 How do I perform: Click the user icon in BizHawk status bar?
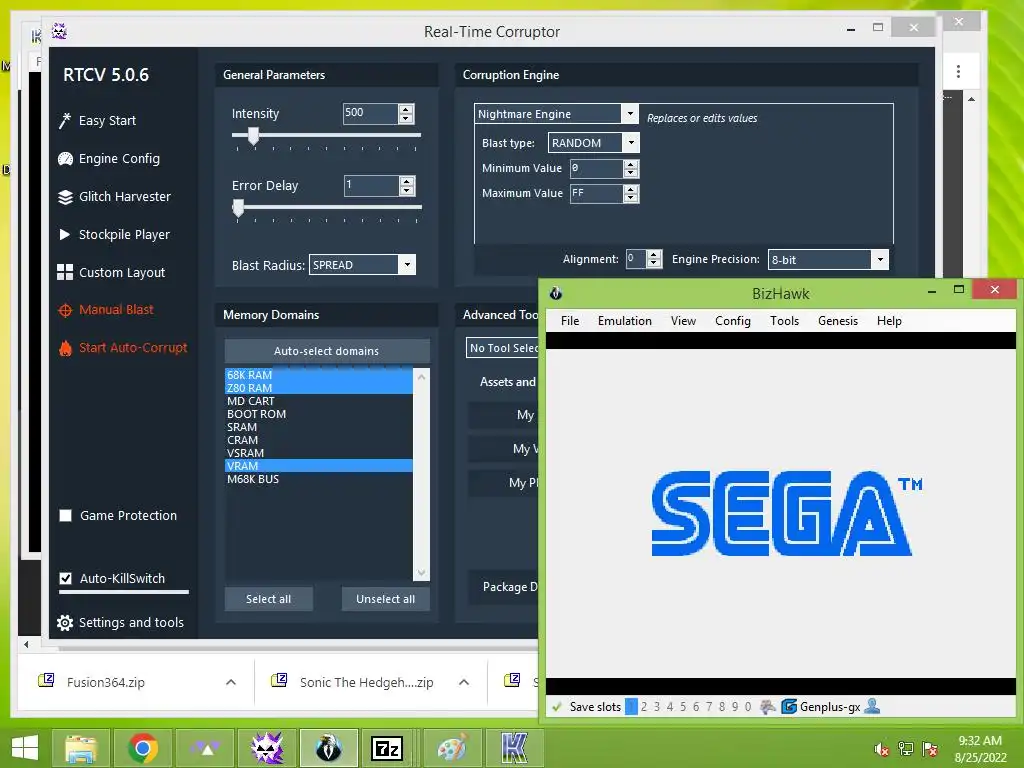[x=872, y=706]
